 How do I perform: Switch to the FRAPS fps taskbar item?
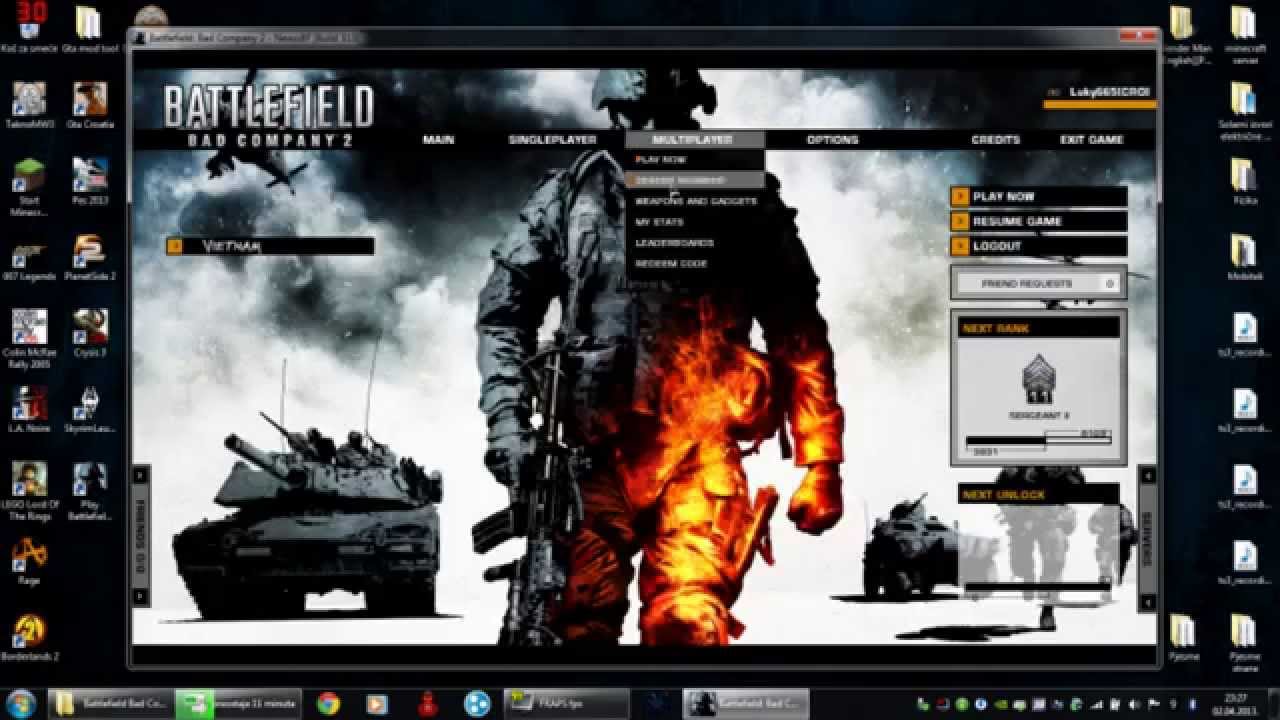click(566, 703)
